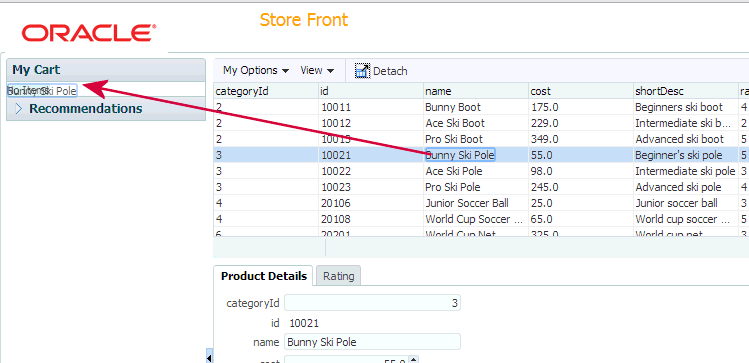Sort by the name column header
749x363 pixels.
coord(476,91)
